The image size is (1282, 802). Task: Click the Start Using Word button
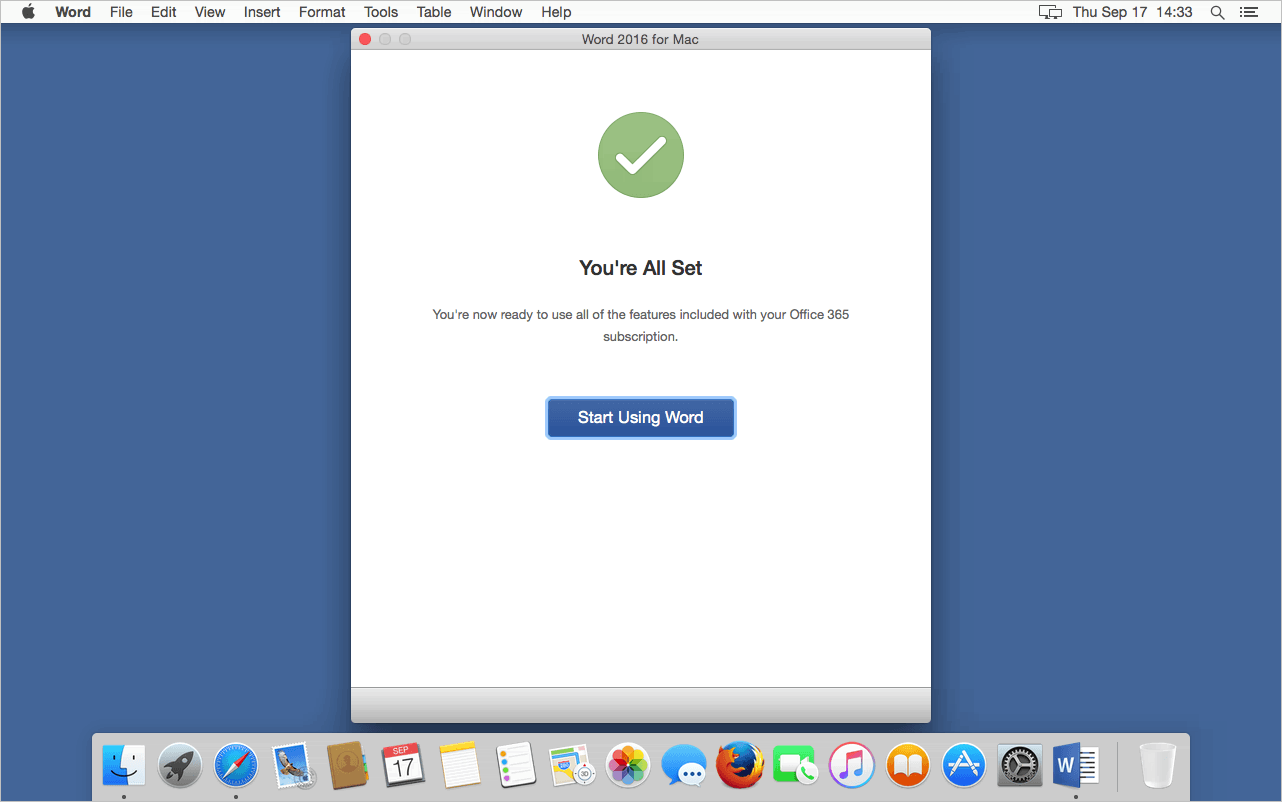click(641, 418)
